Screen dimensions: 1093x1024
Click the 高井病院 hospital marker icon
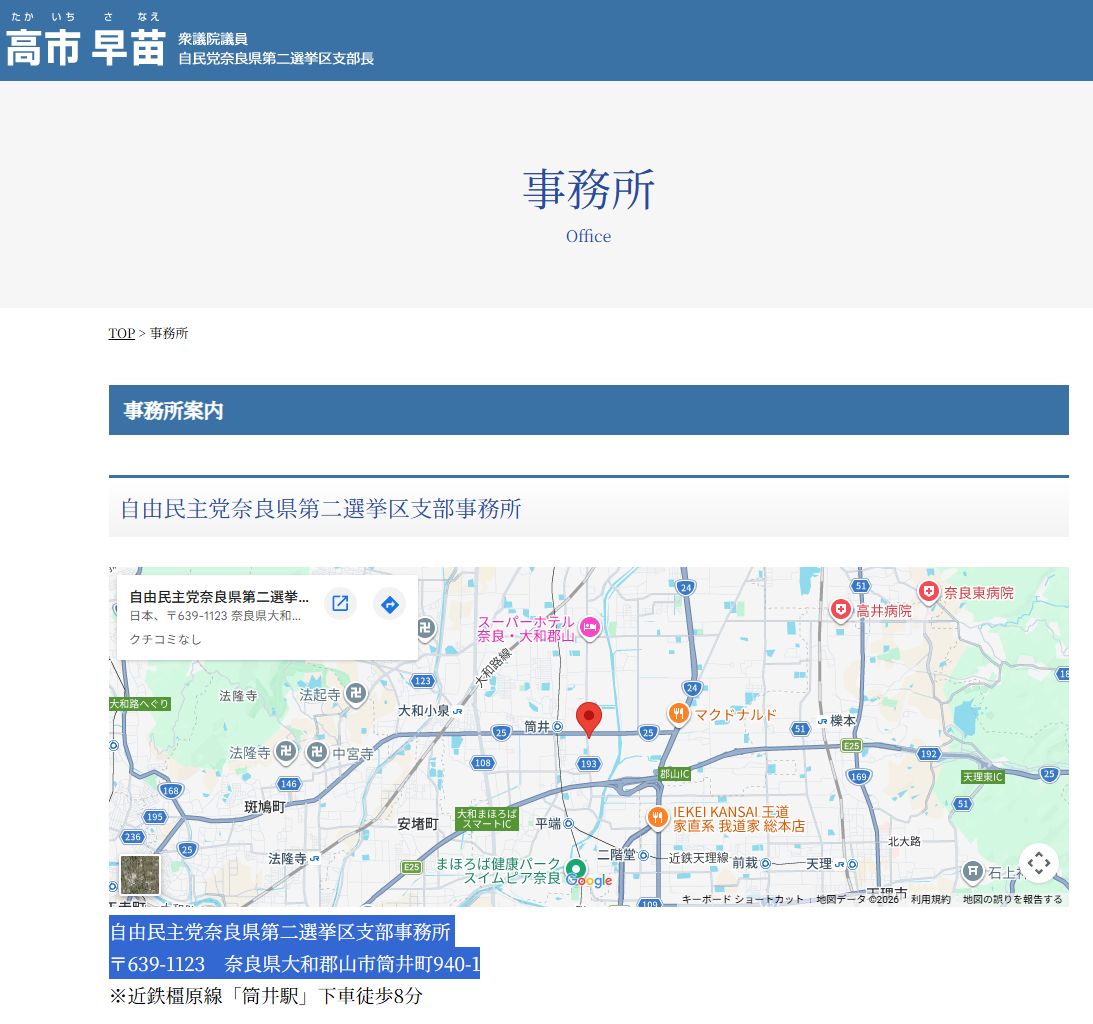(841, 609)
